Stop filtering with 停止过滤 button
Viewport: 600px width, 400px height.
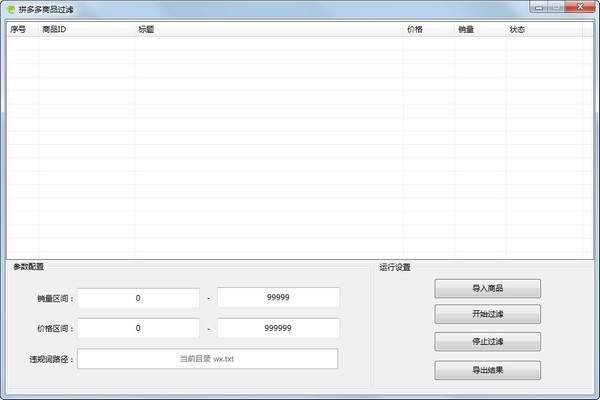[x=487, y=342]
